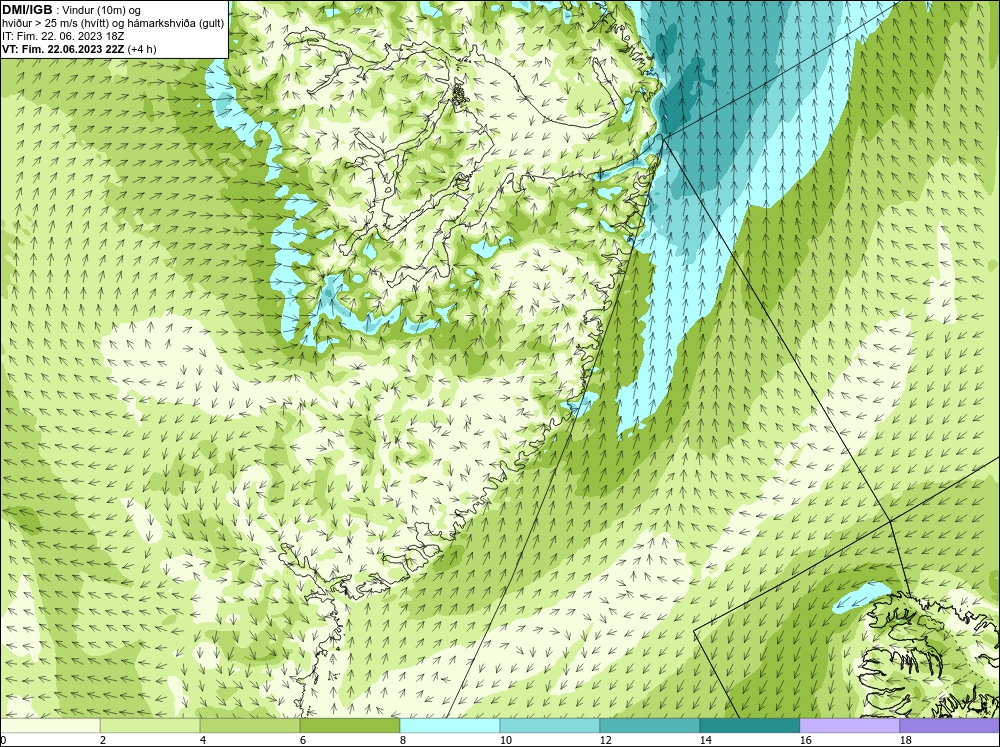Click the 4–6 m/s green legend swatch
This screenshot has width=1000, height=747.
[250, 726]
